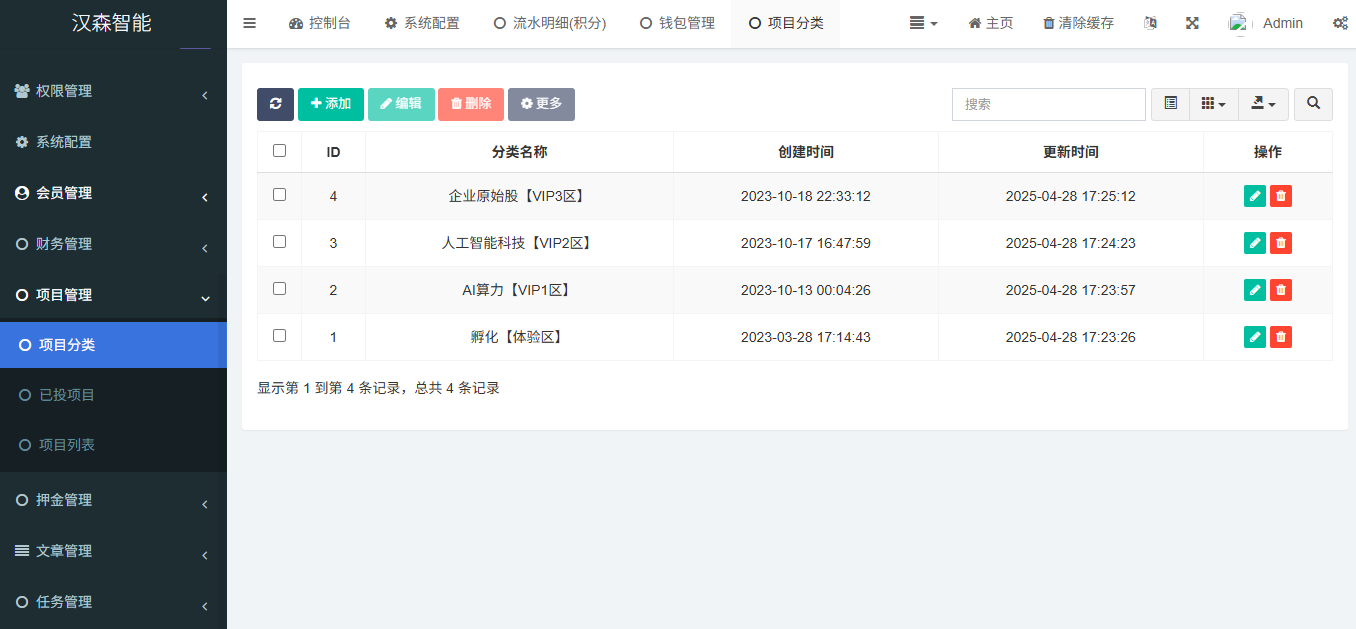Click the search magnifier icon button

coord(1313,104)
